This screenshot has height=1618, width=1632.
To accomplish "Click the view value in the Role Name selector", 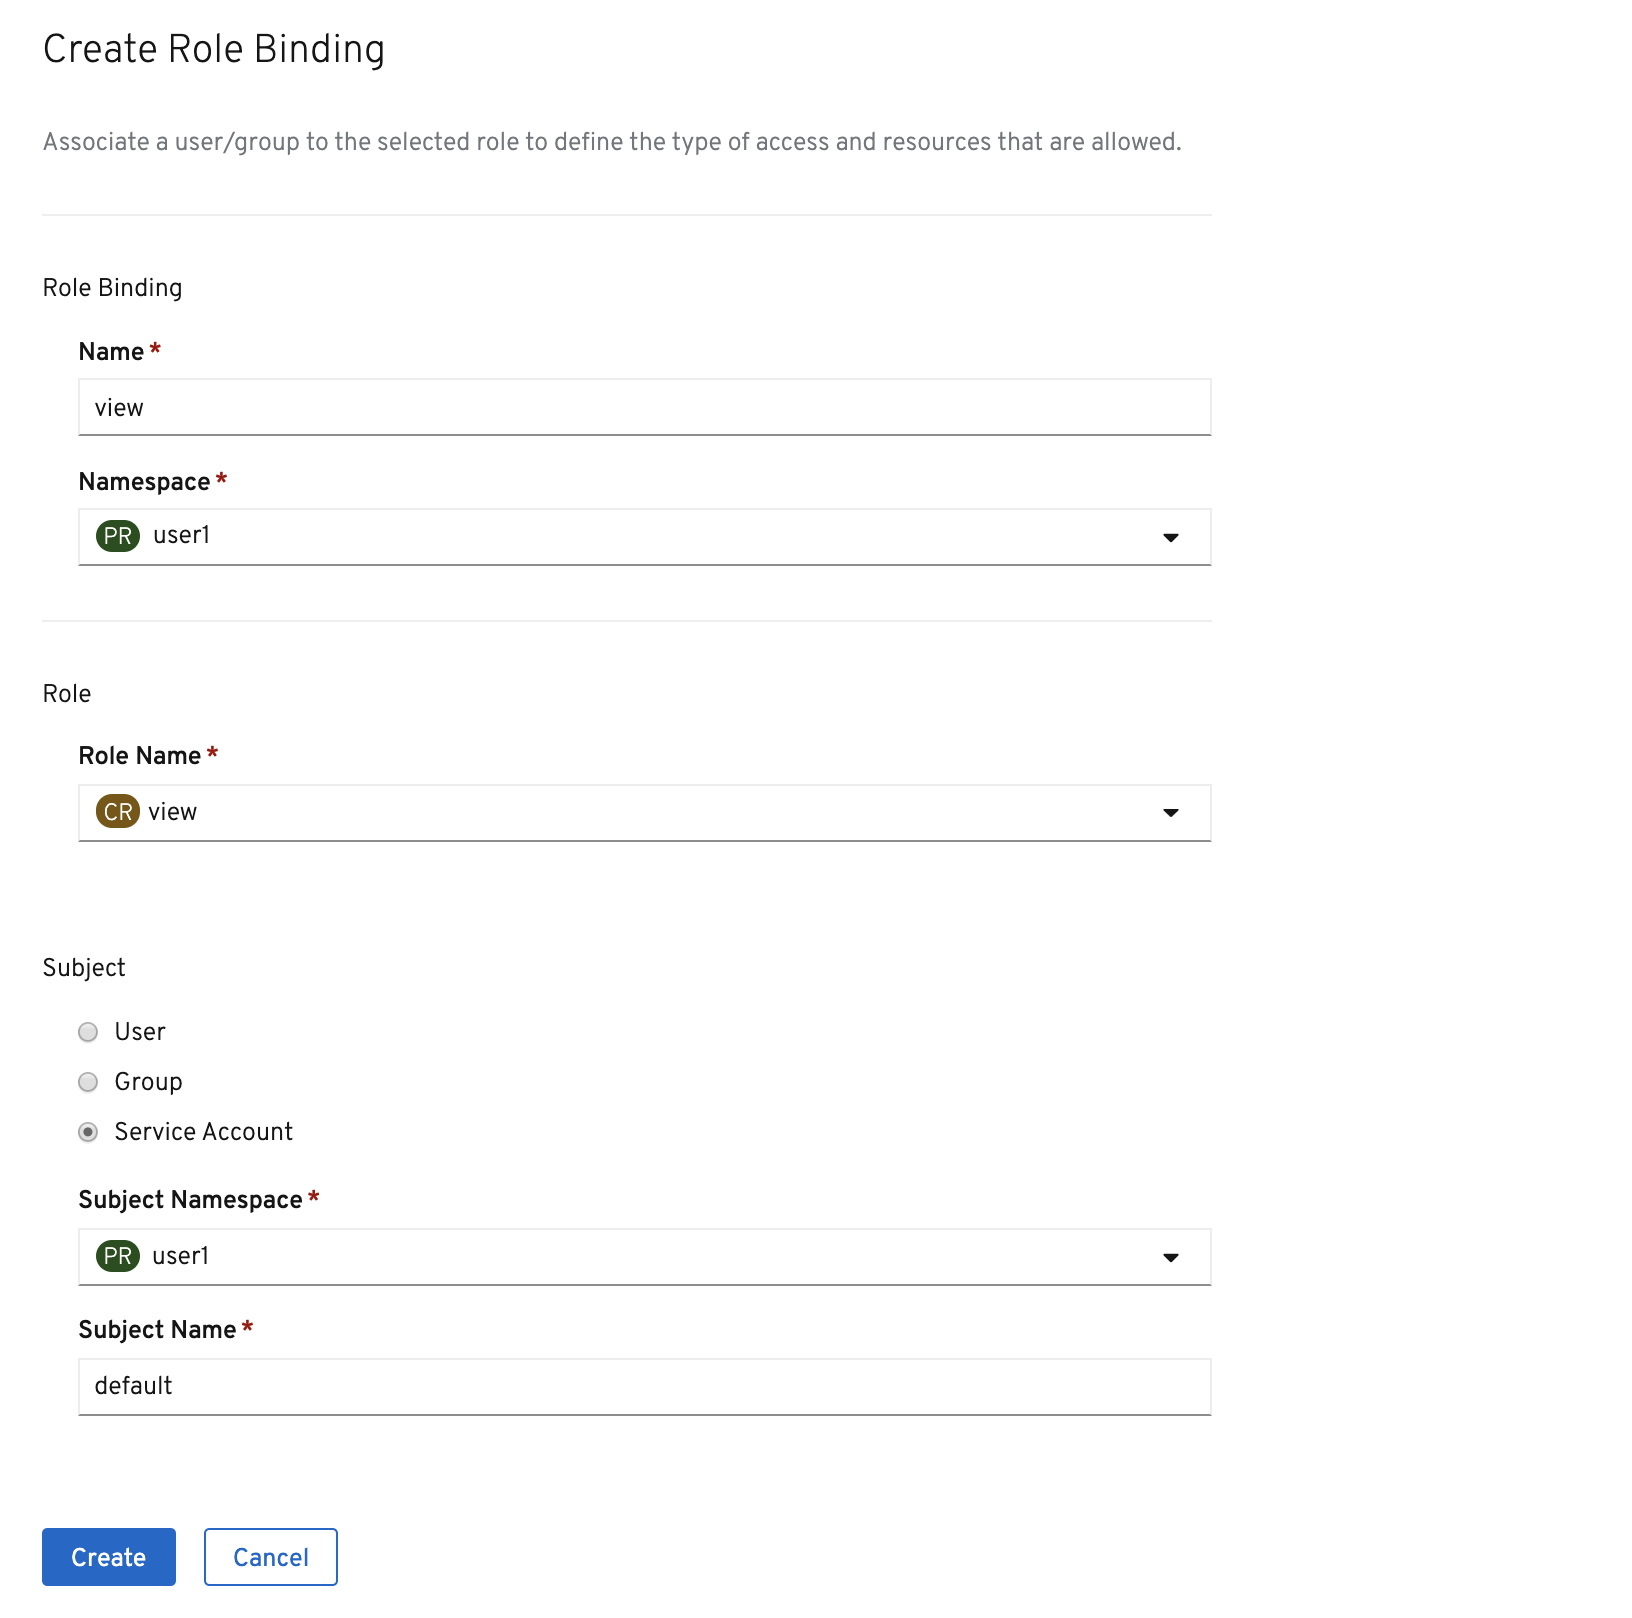I will (172, 812).
